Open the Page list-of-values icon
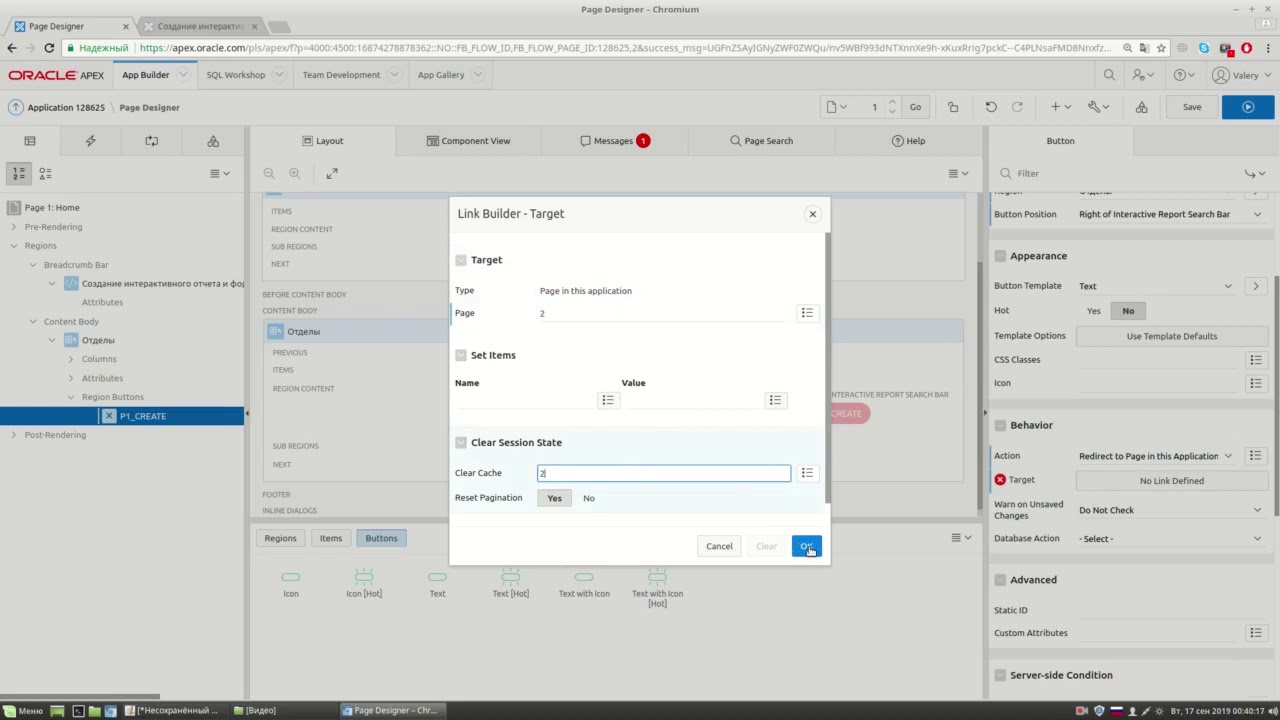This screenshot has width=1280, height=720. pyautogui.click(x=807, y=313)
